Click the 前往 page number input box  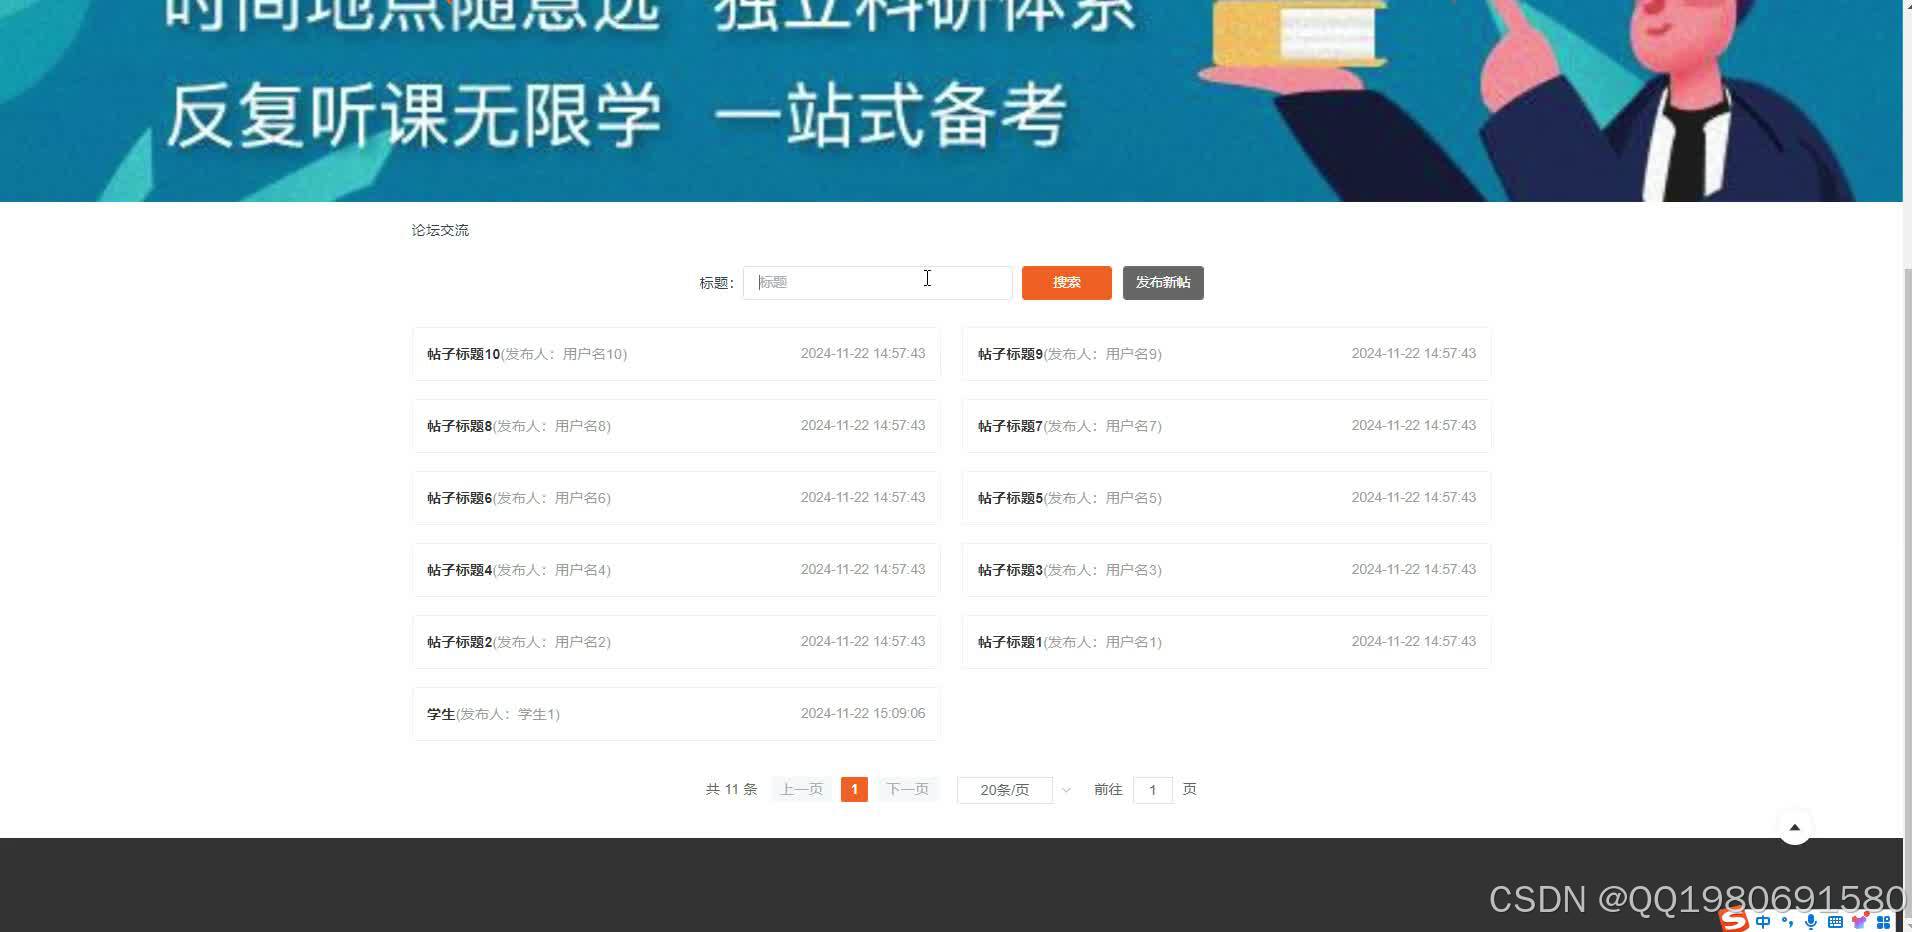[x=1153, y=789]
